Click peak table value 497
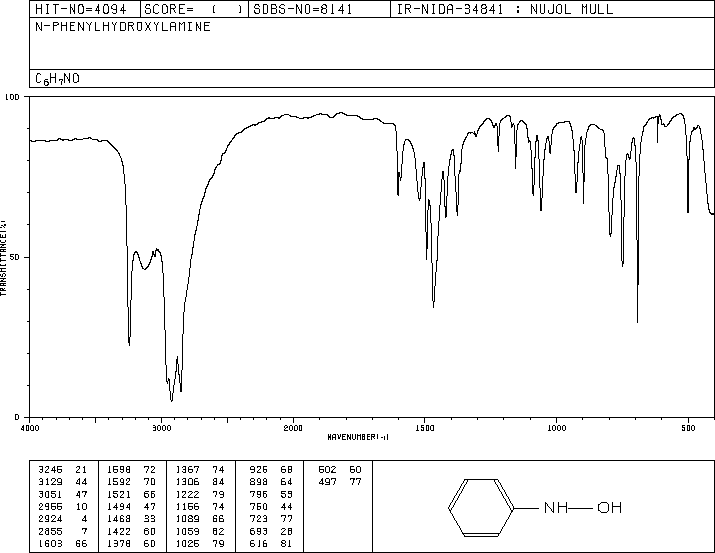The width and height of the screenshot is (715, 553). pyautogui.click(x=327, y=482)
